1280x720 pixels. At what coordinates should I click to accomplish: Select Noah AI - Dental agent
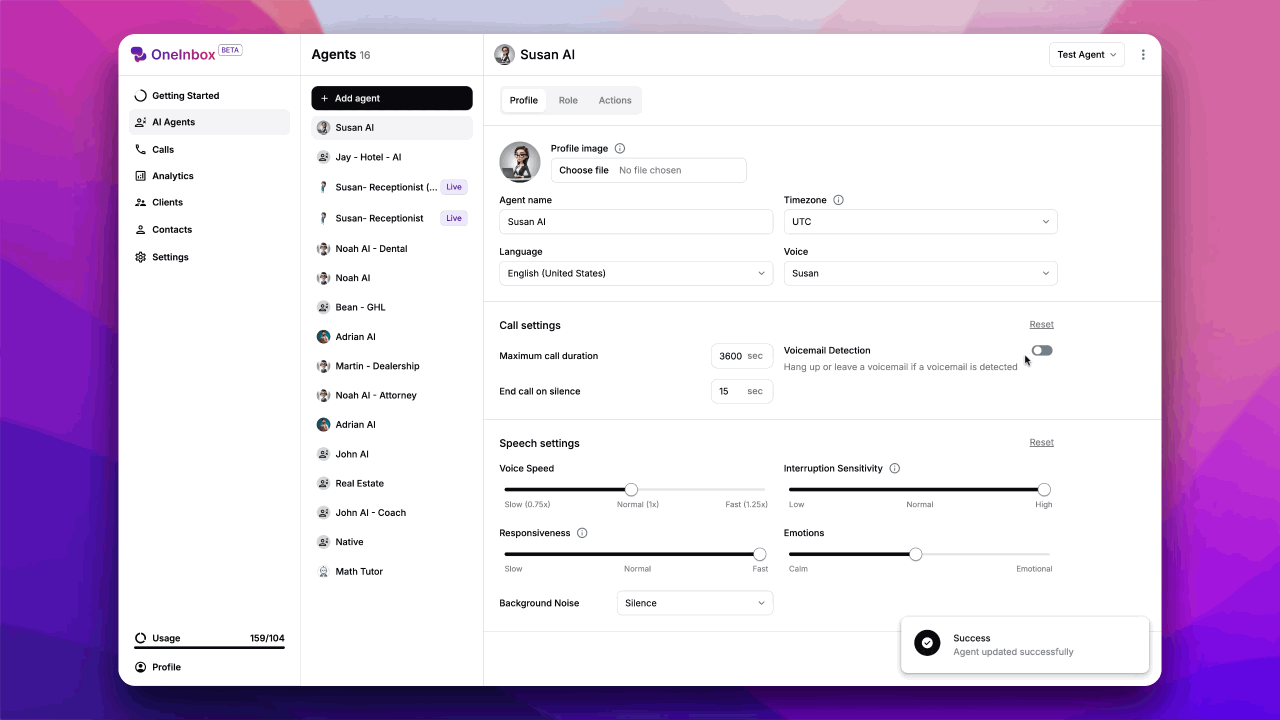click(x=392, y=248)
